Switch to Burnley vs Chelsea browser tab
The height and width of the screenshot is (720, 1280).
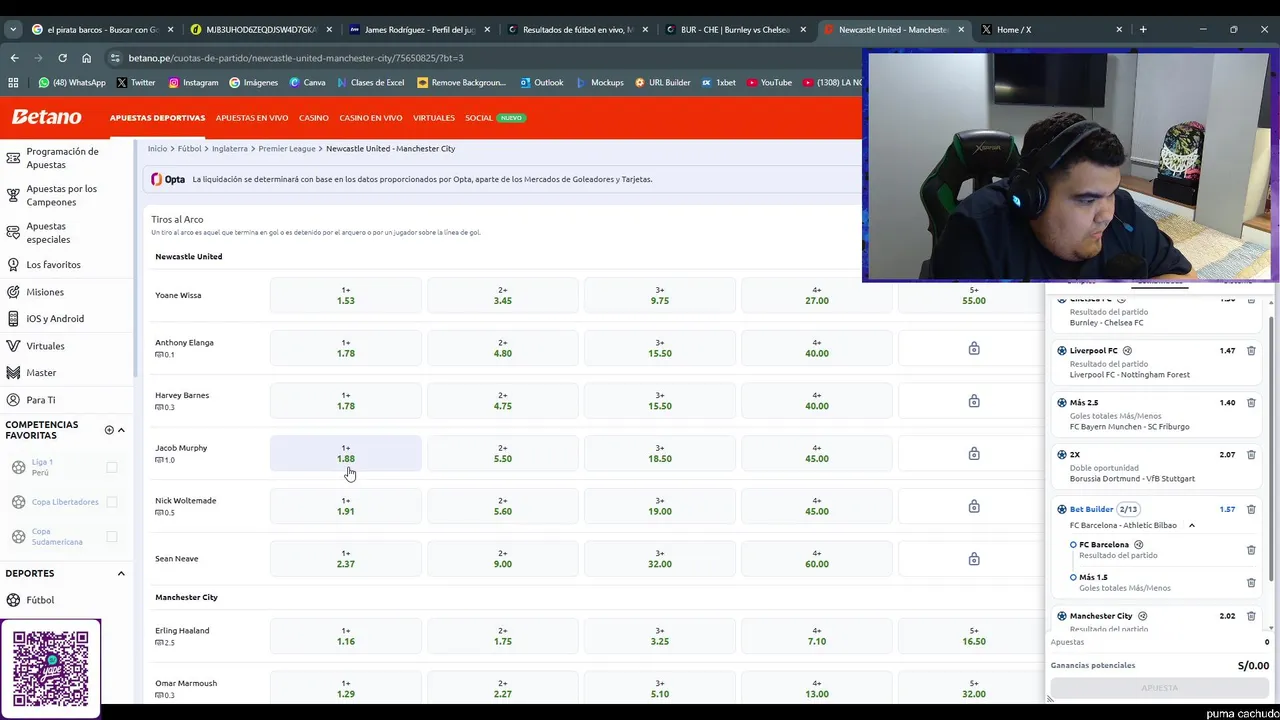[x=735, y=29]
